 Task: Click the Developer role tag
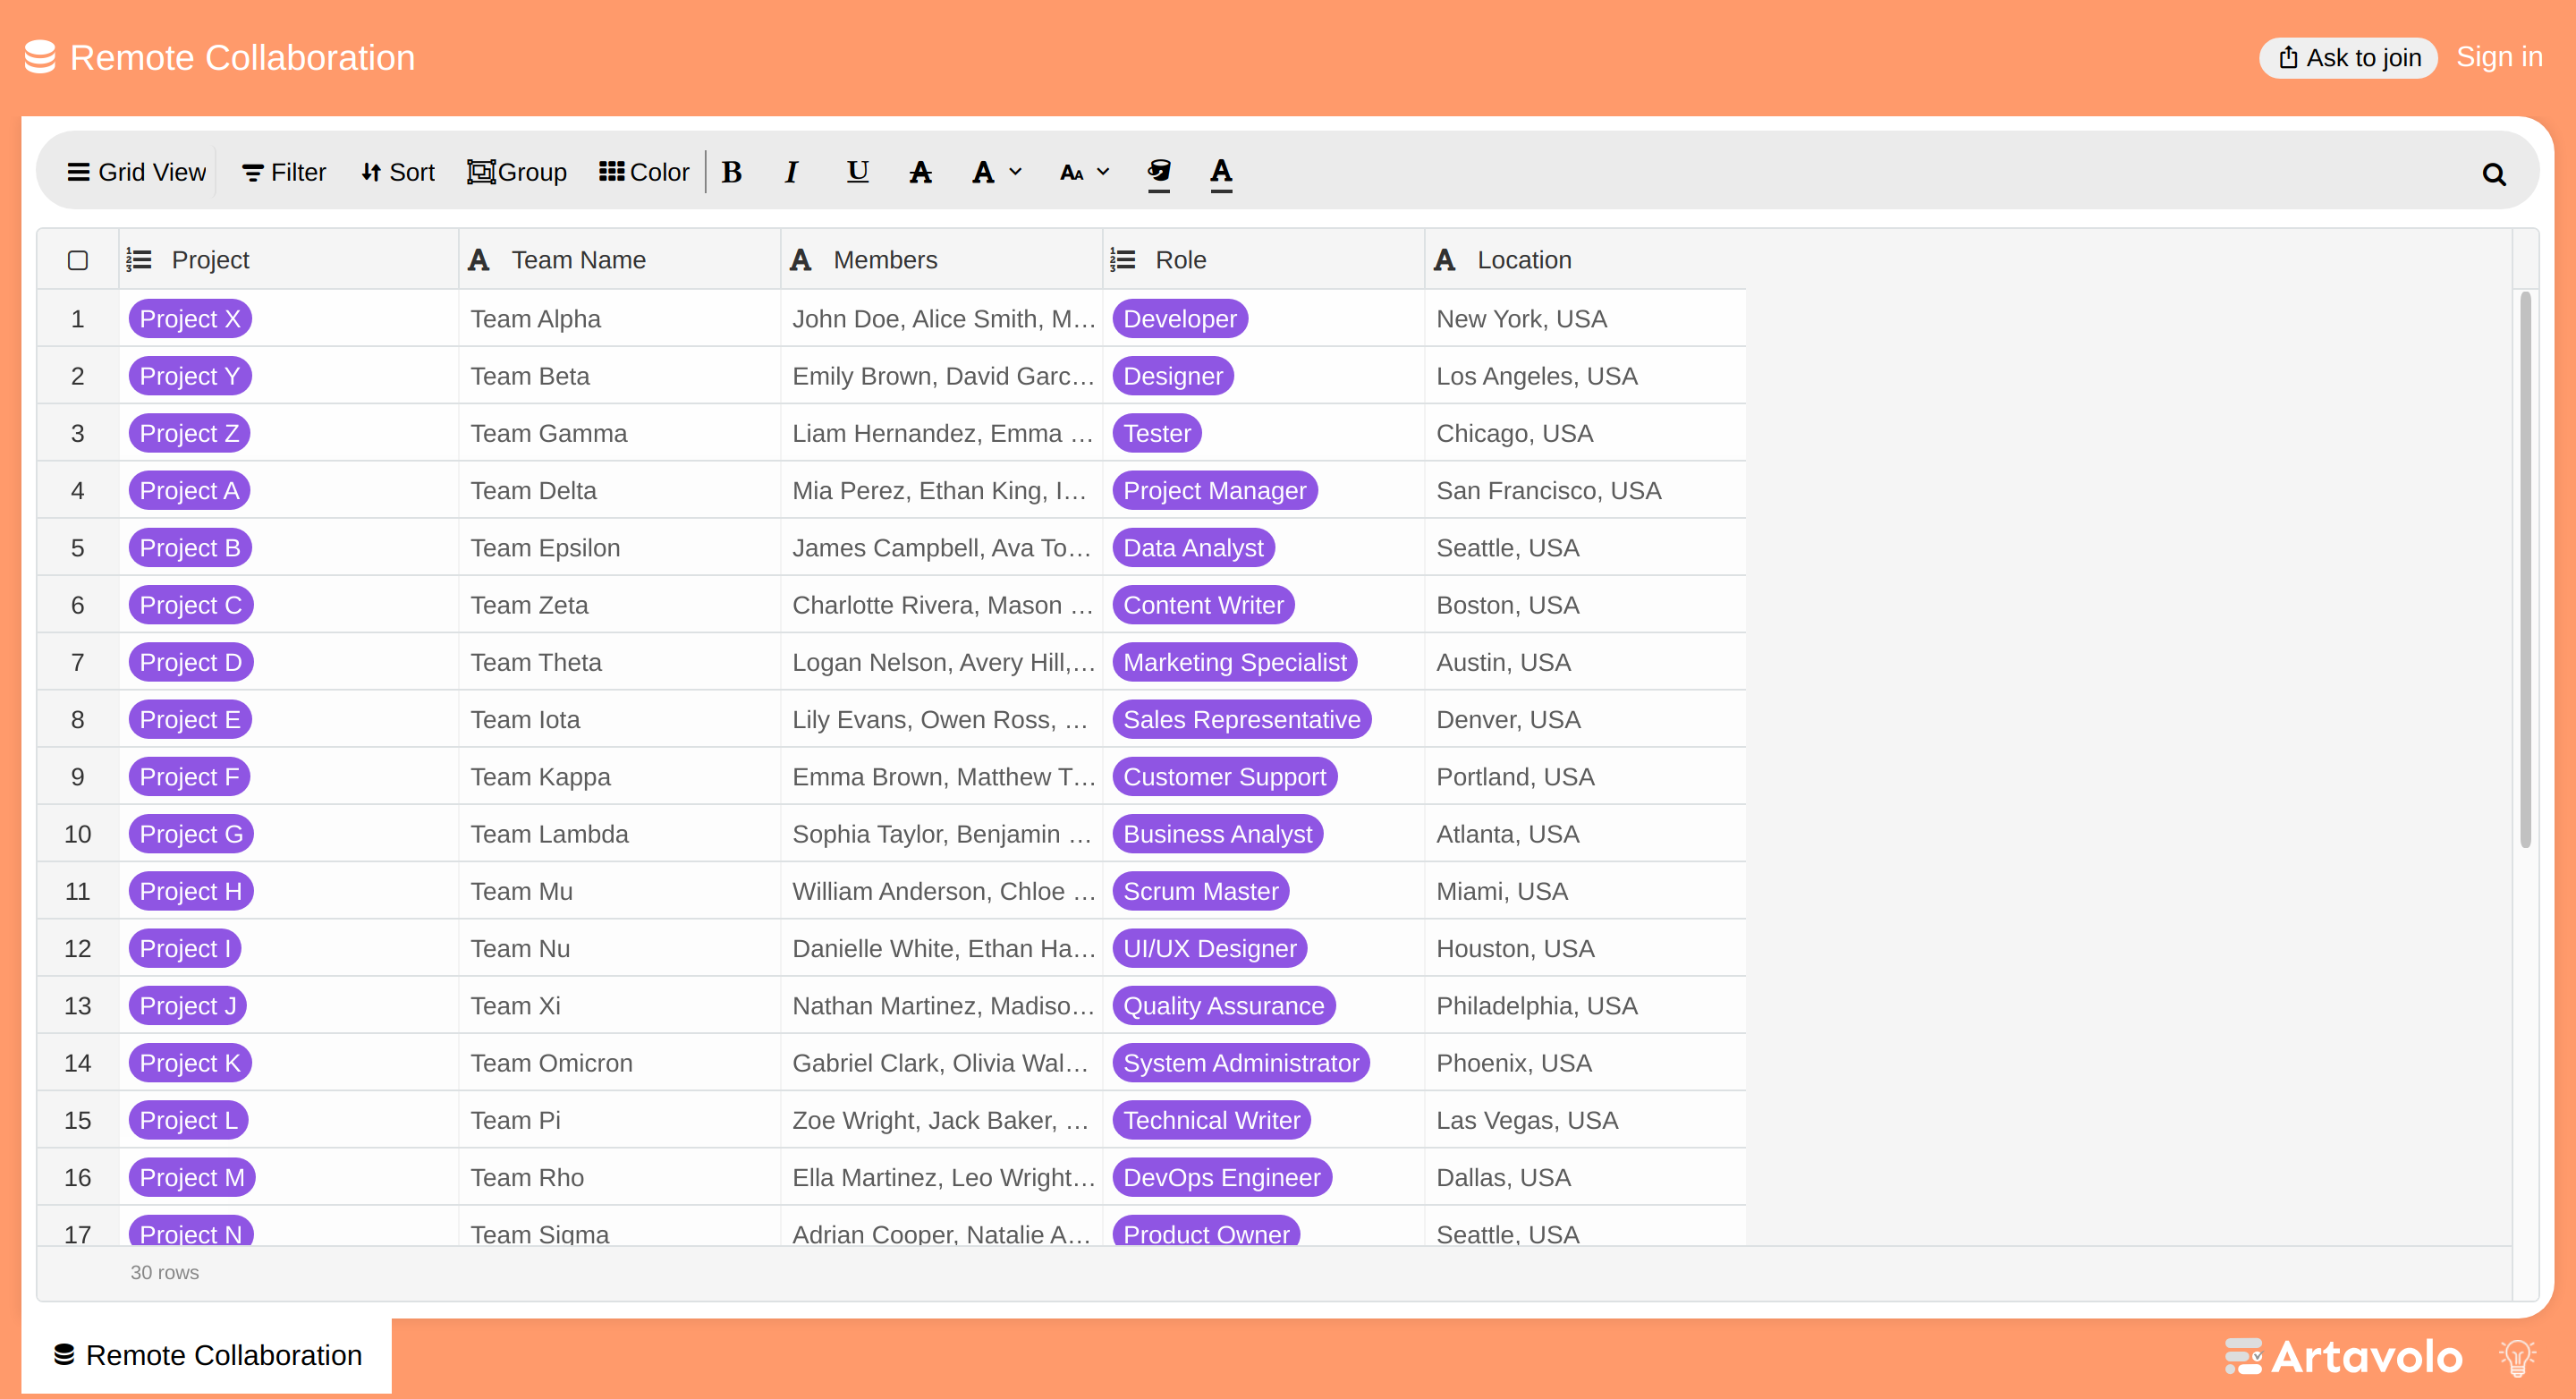click(1180, 319)
